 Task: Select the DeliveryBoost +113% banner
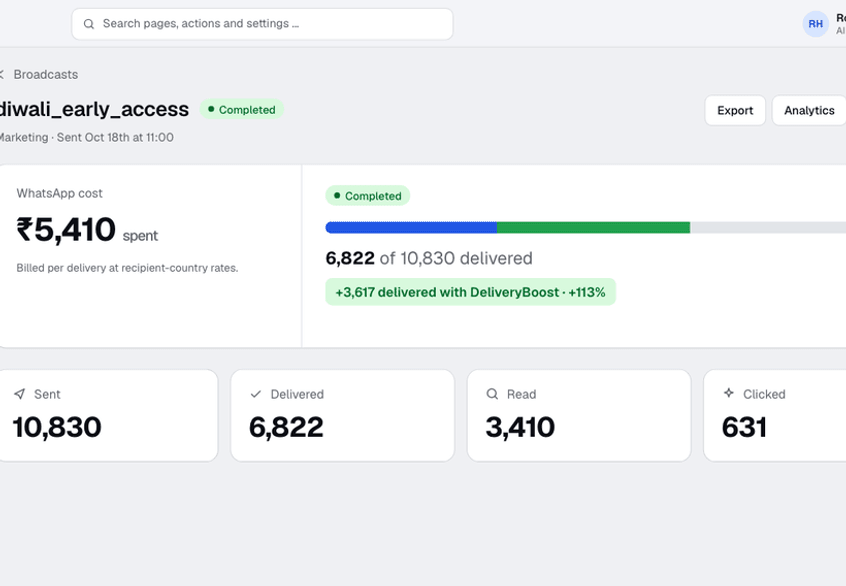(470, 292)
